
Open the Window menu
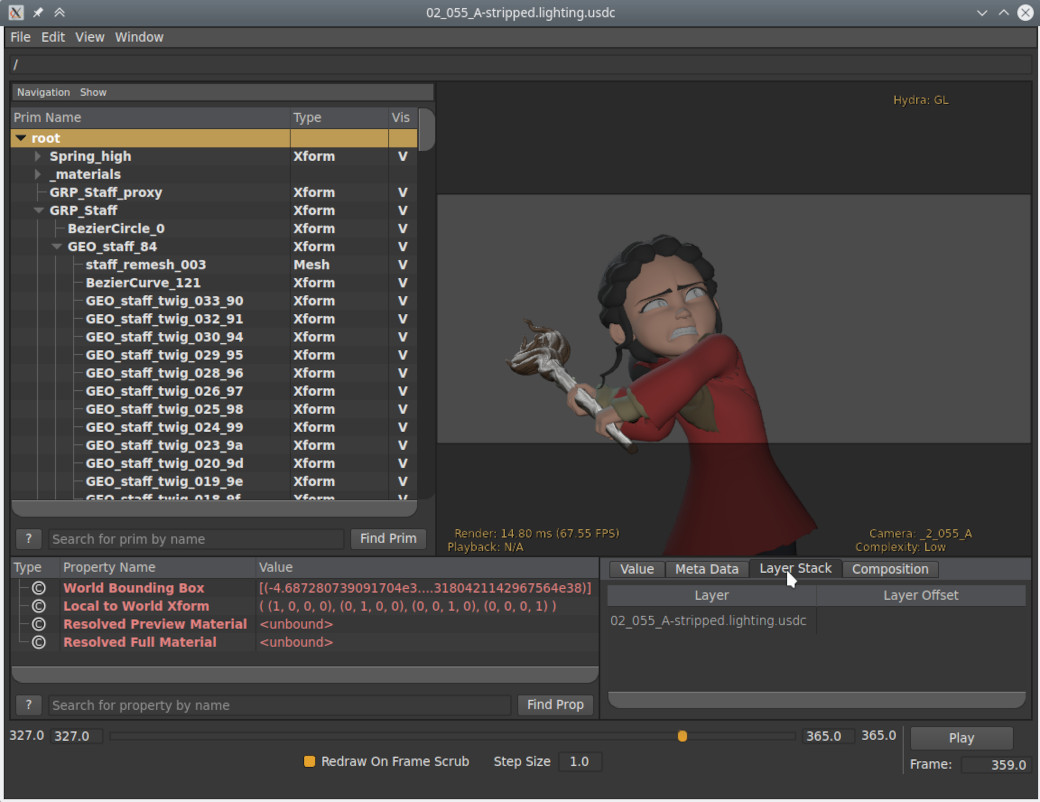[139, 37]
